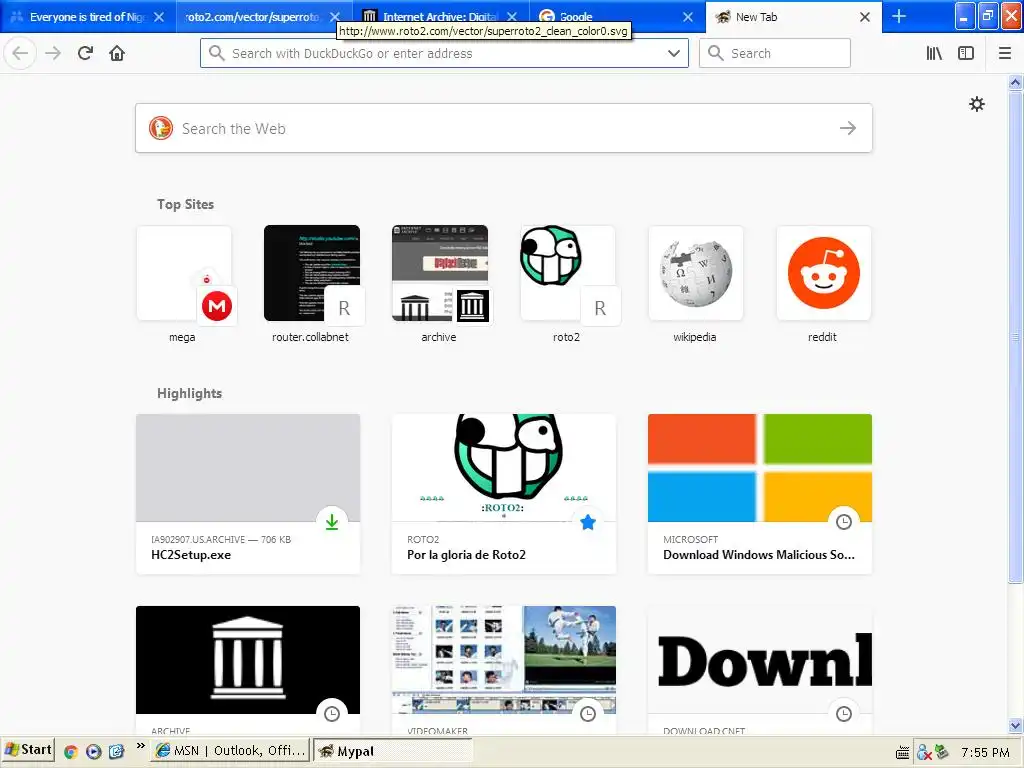The image size is (1024, 768).
Task: Switch to 'Everyone is tired of' tab
Action: pos(88,17)
